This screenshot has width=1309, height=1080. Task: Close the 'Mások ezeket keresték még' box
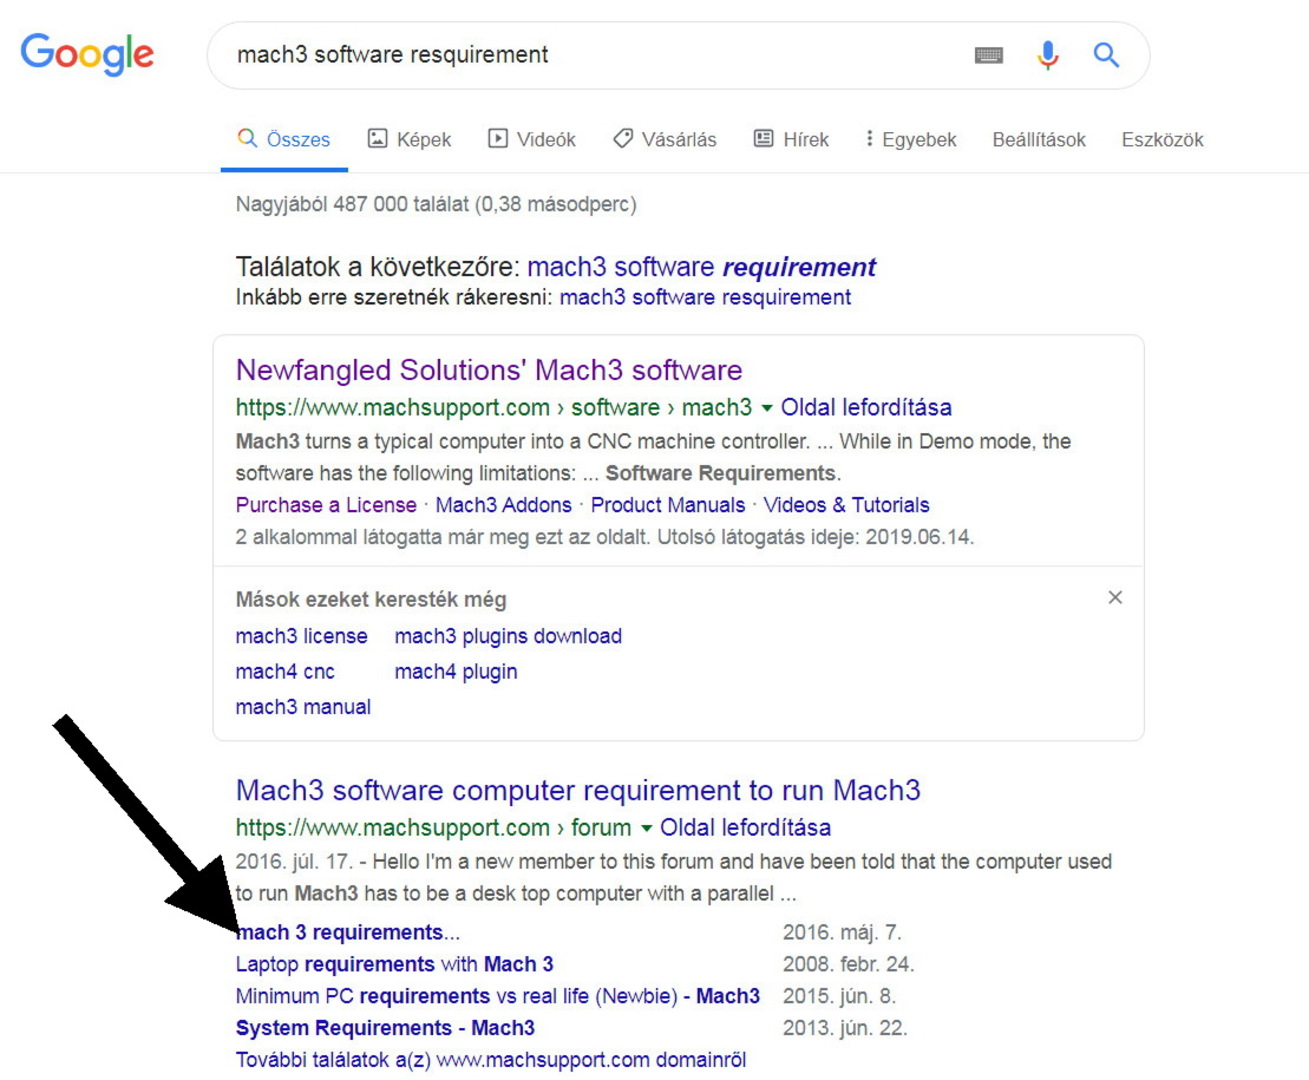point(1115,598)
